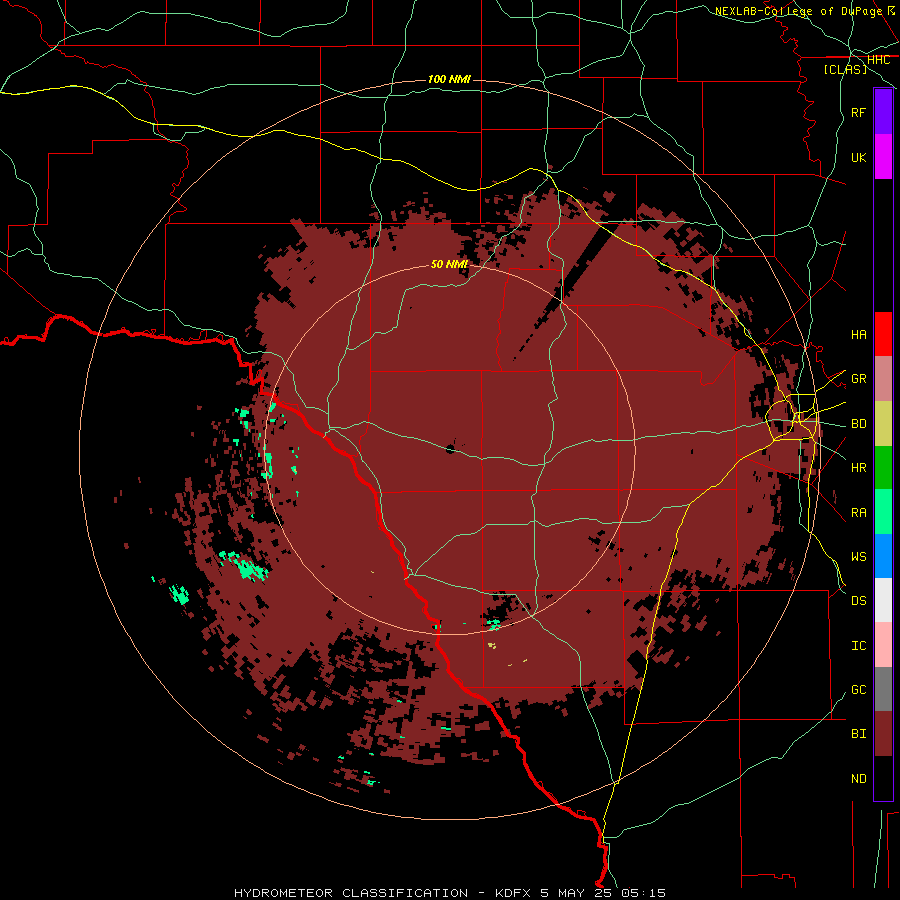
Task: Click the BI legend label
Action: [859, 734]
